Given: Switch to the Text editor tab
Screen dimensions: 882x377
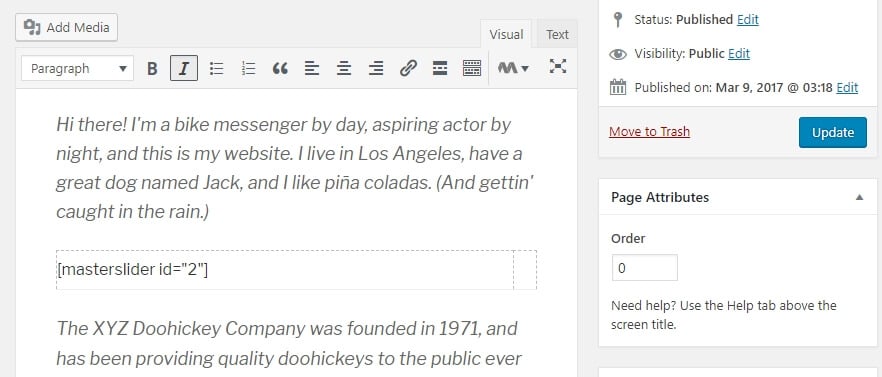Looking at the screenshot, I should click(x=557, y=35).
